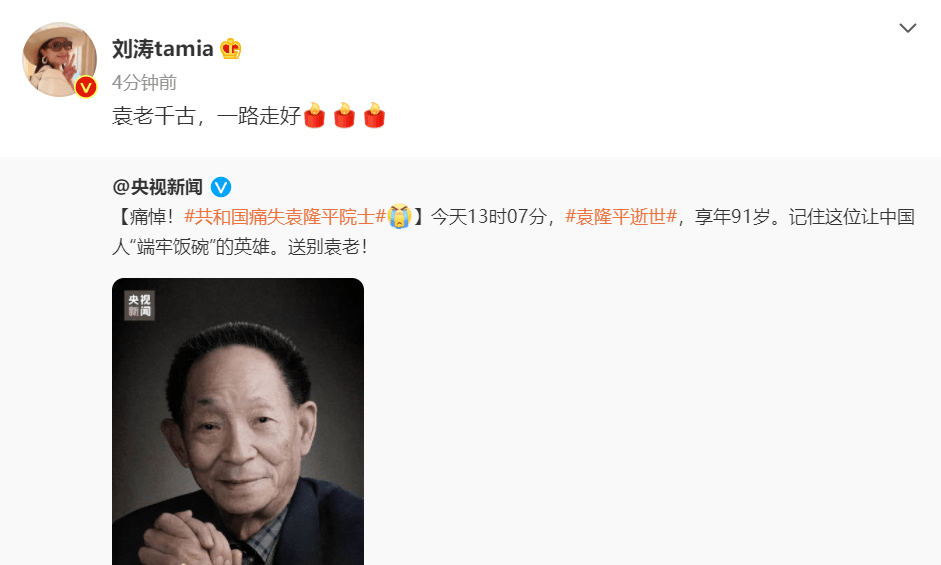Click the post text 袁老千古，一路走好
Viewport: 941px width, 565px height.
(206, 115)
